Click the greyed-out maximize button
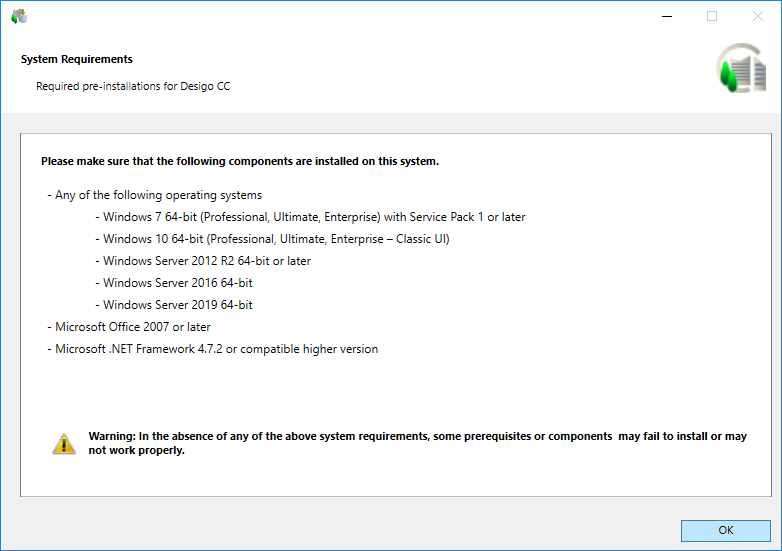This screenshot has height=551, width=782. (x=712, y=16)
